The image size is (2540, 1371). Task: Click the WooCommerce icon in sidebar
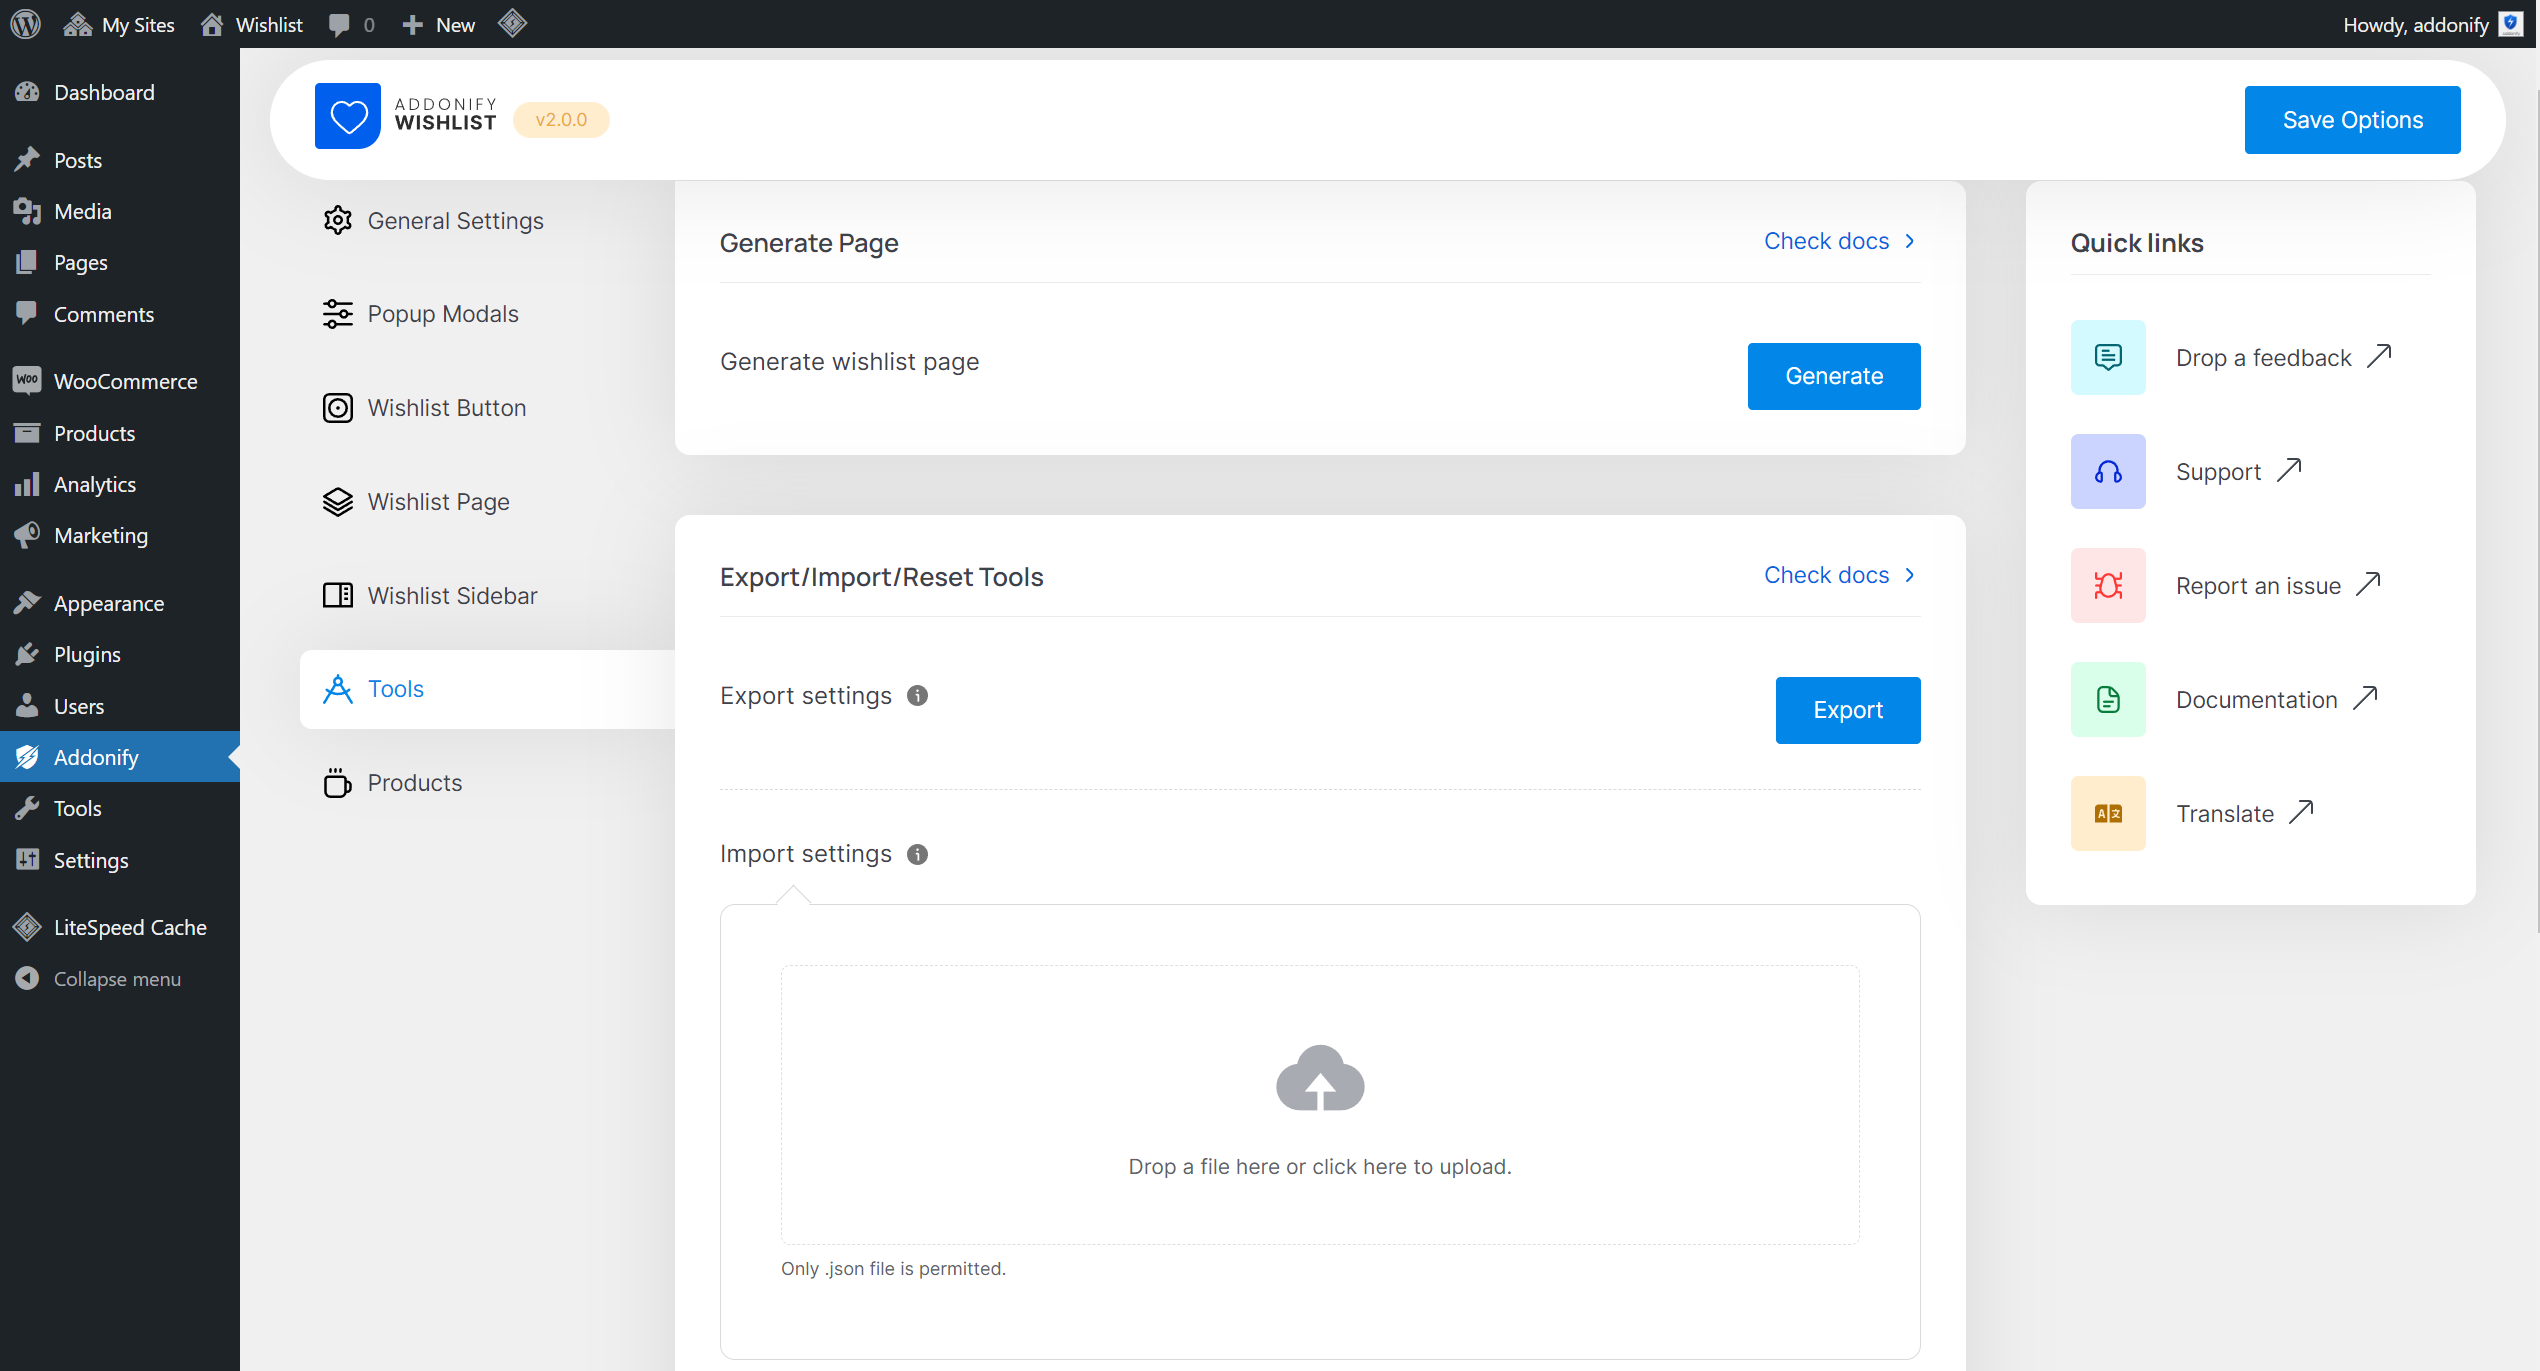click(x=27, y=380)
